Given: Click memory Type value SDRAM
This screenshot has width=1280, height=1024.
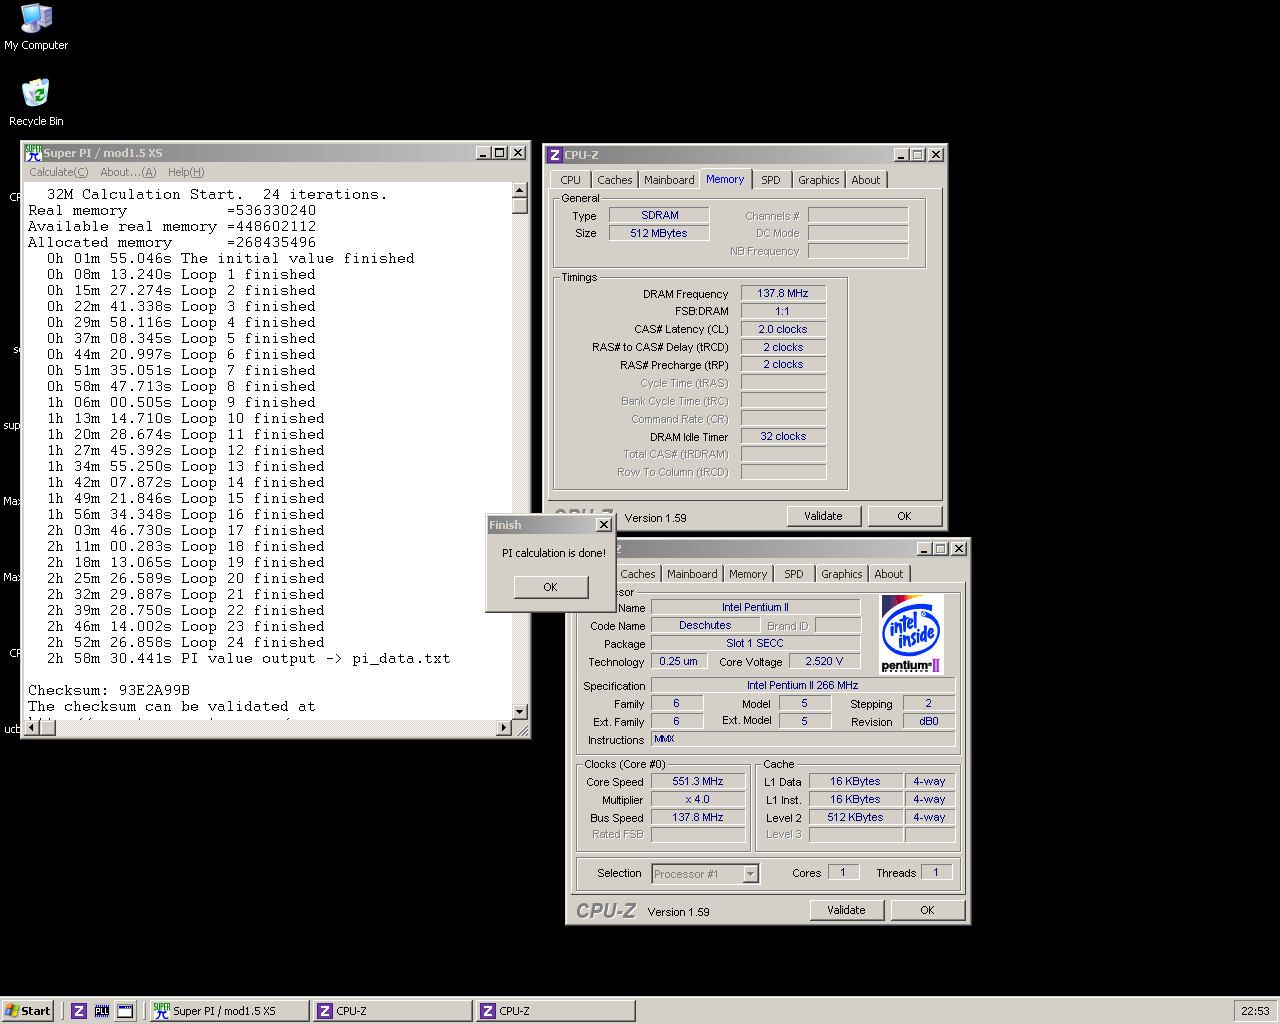Looking at the screenshot, I should click(660, 215).
